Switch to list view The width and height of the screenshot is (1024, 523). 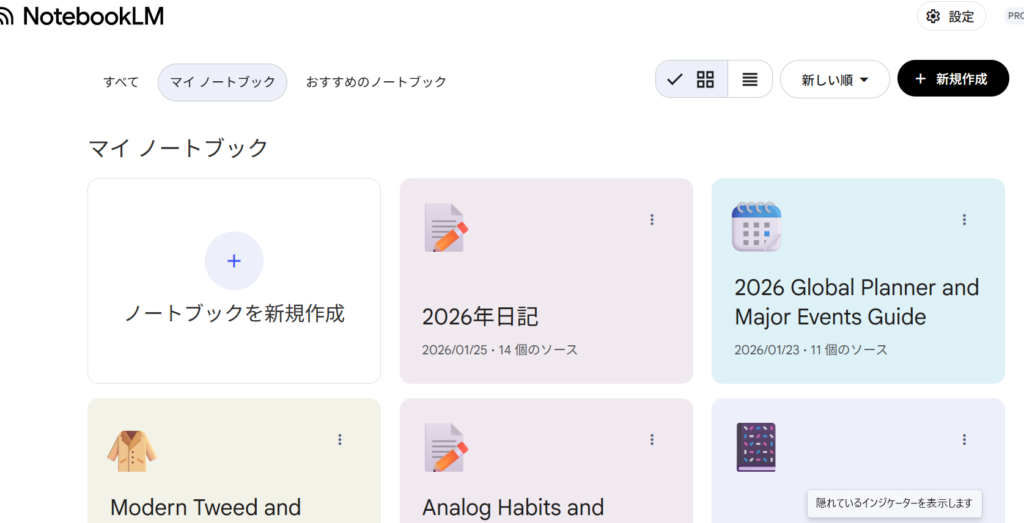[x=750, y=79]
